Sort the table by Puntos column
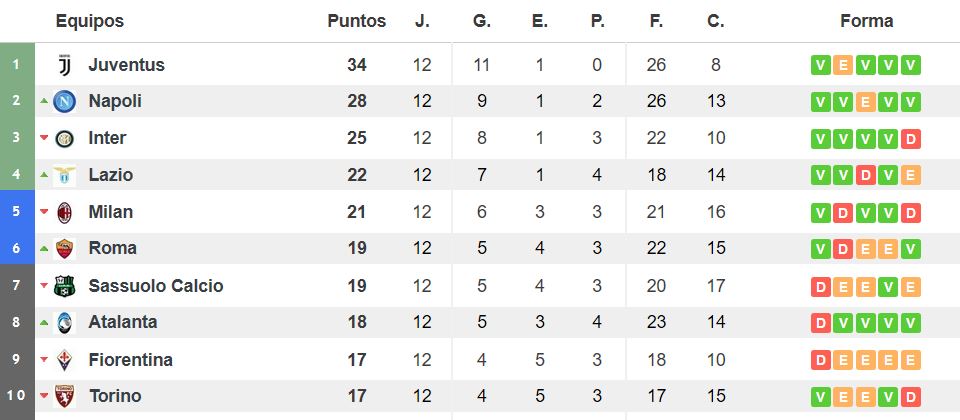The image size is (960, 420). 356,21
